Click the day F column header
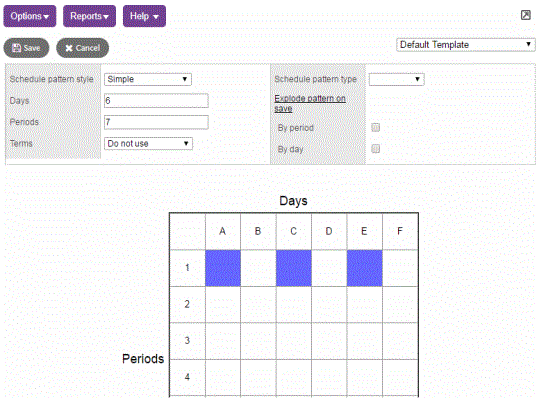 [x=400, y=231]
